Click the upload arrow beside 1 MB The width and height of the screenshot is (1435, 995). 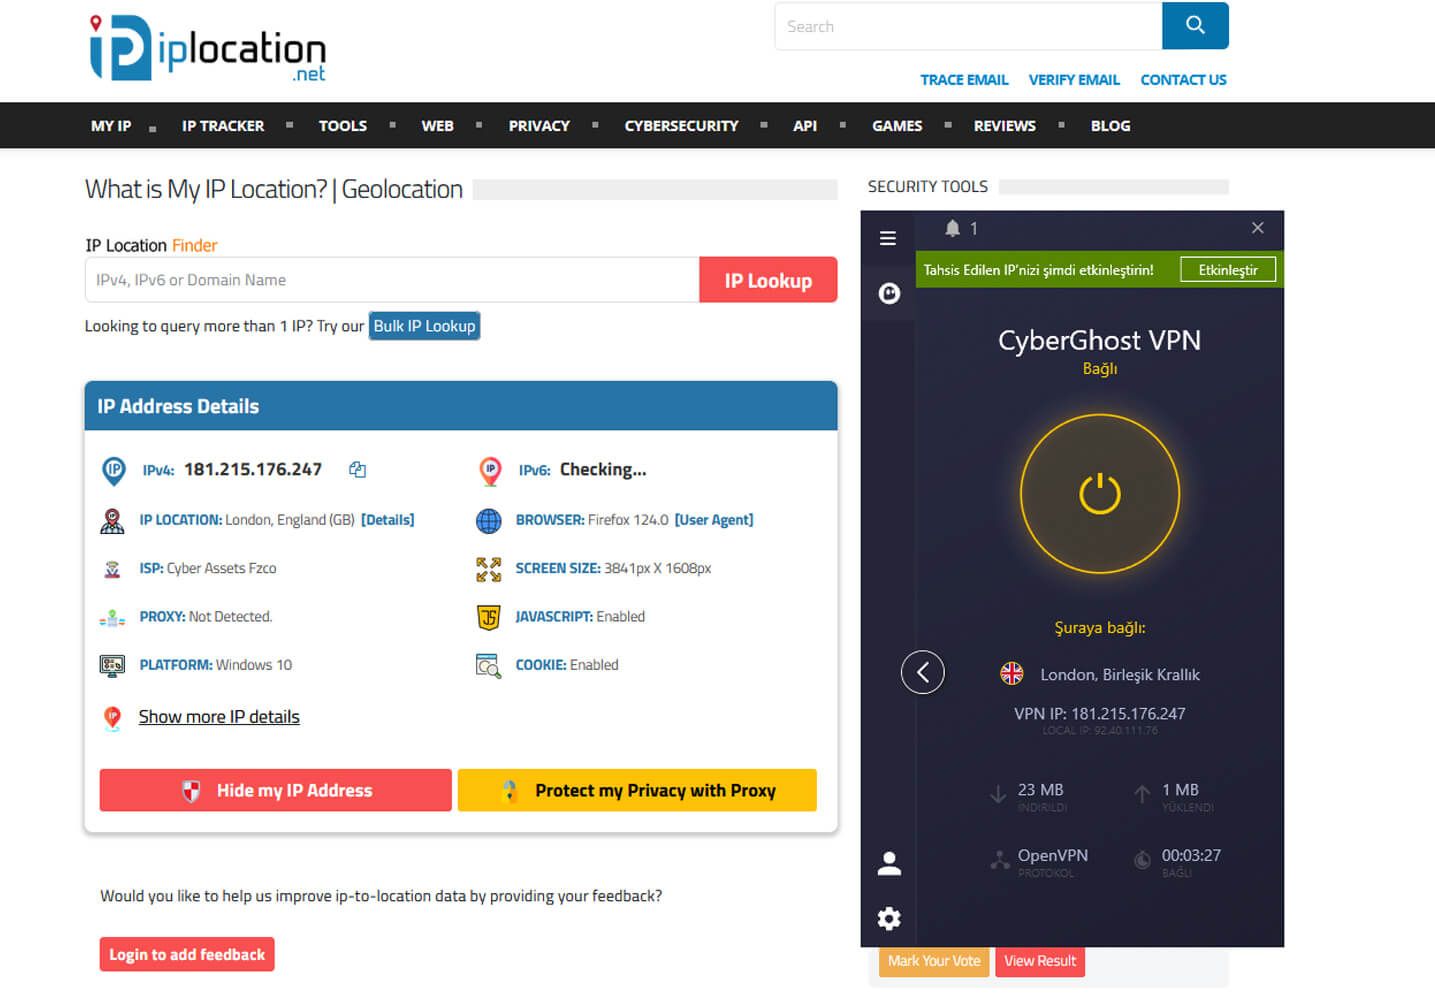(x=1142, y=795)
